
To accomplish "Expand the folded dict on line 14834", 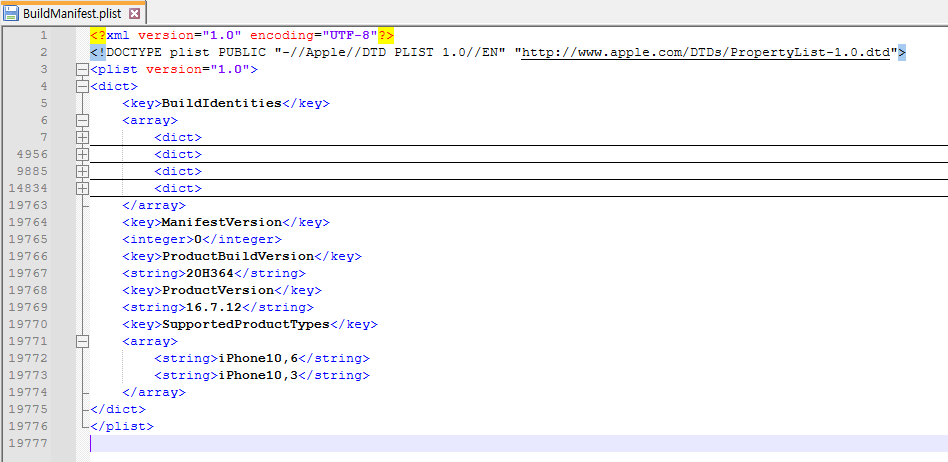I will (x=82, y=188).
